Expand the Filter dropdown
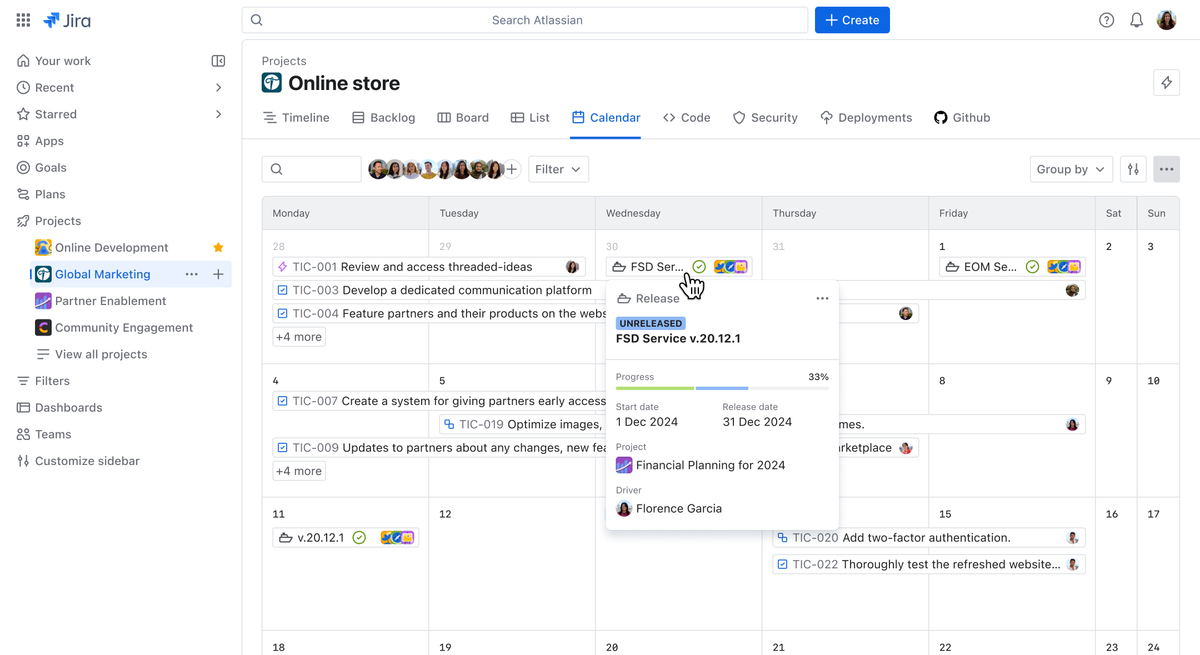The height and width of the screenshot is (655, 1200). point(557,169)
